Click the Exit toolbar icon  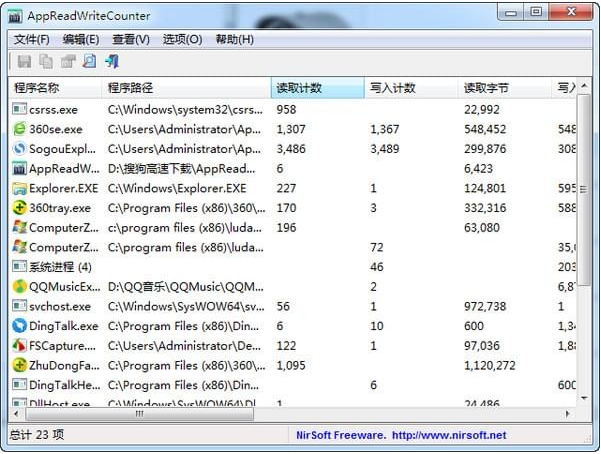(x=112, y=61)
